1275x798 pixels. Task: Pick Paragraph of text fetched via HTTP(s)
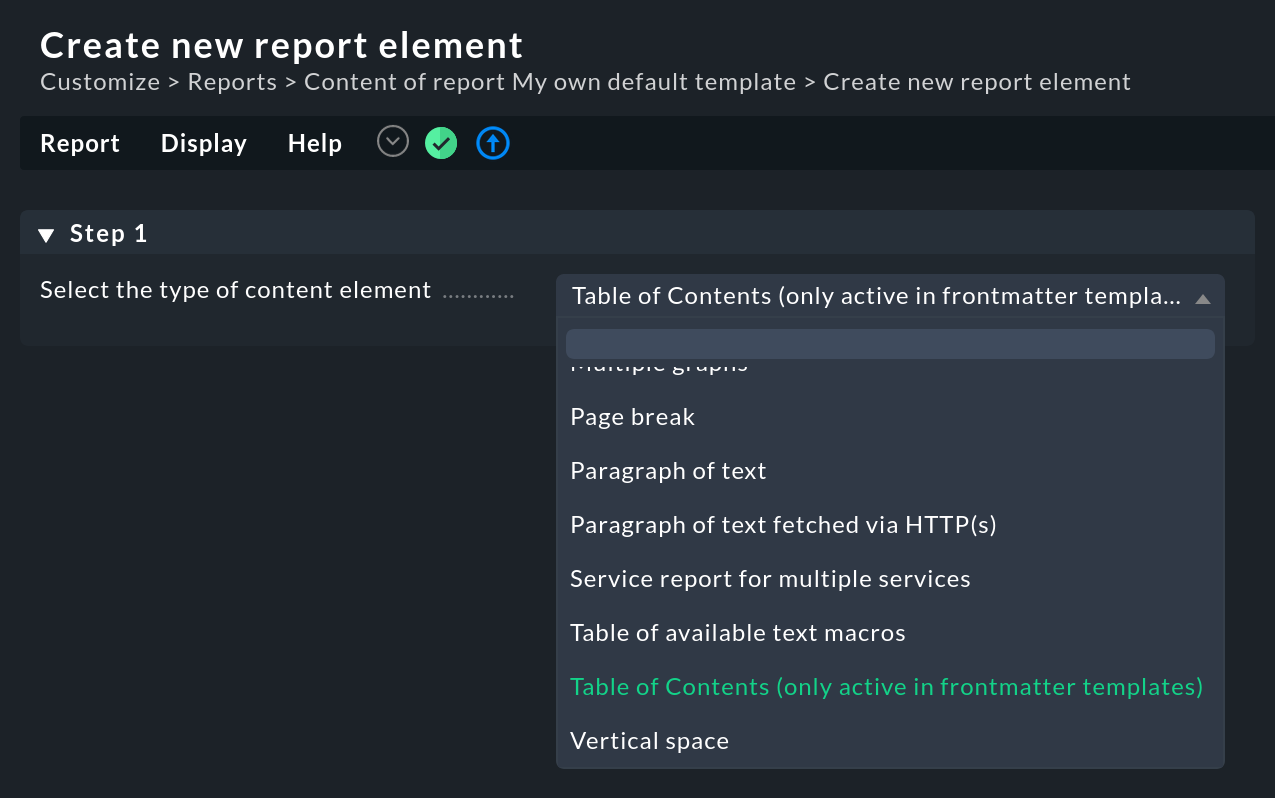pos(783,525)
